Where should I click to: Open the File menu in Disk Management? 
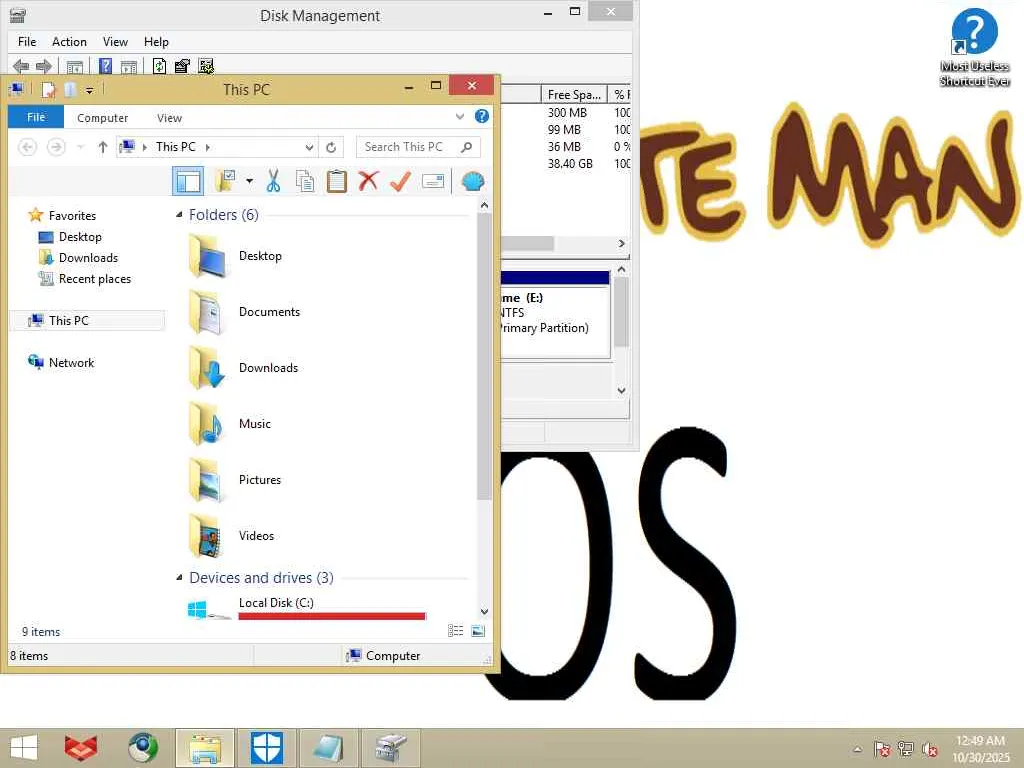click(x=27, y=42)
